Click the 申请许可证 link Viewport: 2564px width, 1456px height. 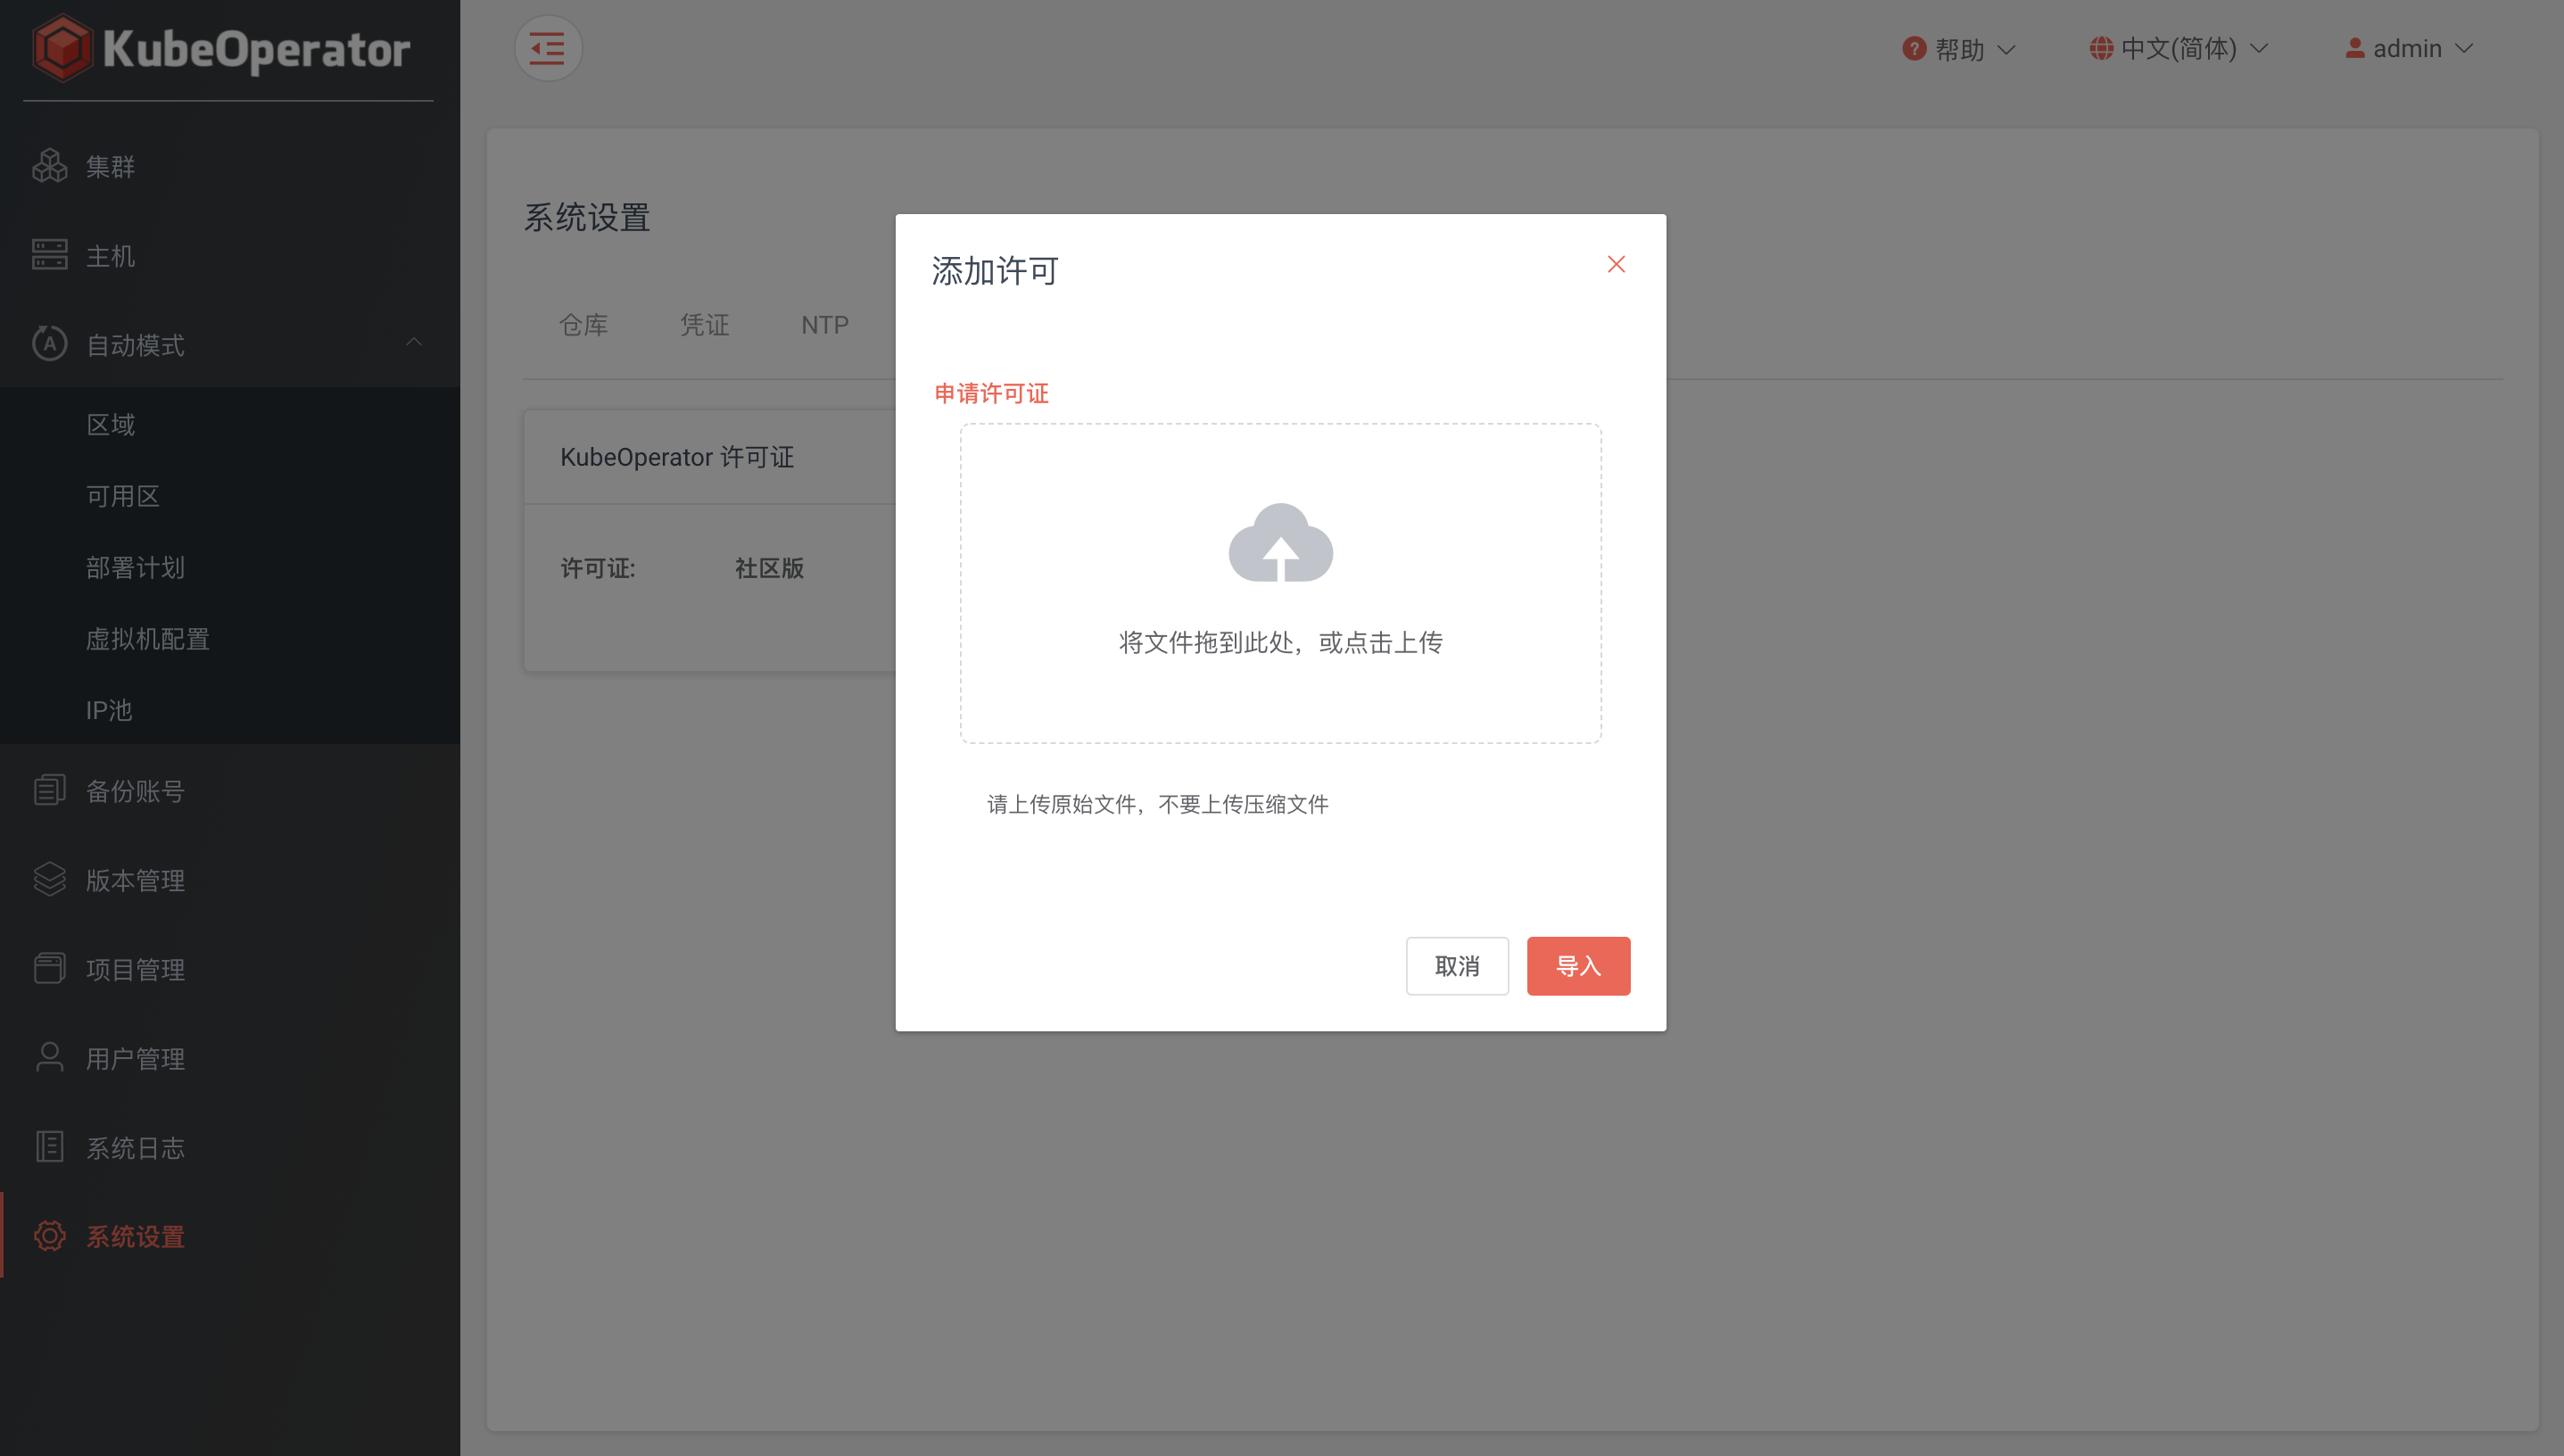pos(991,393)
